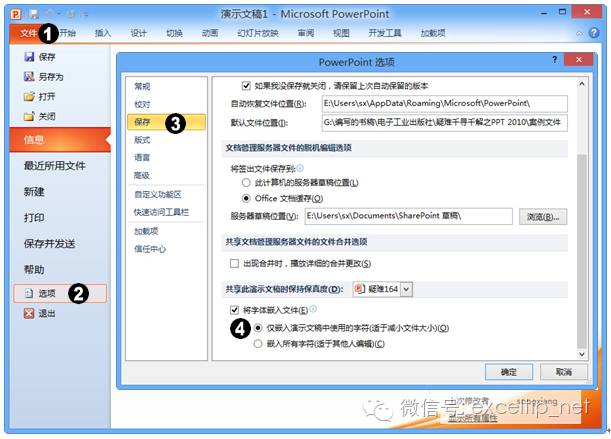The image size is (611, 439).
Task: Click the info icon beside 将签出文件保存到
Action: tap(300, 168)
